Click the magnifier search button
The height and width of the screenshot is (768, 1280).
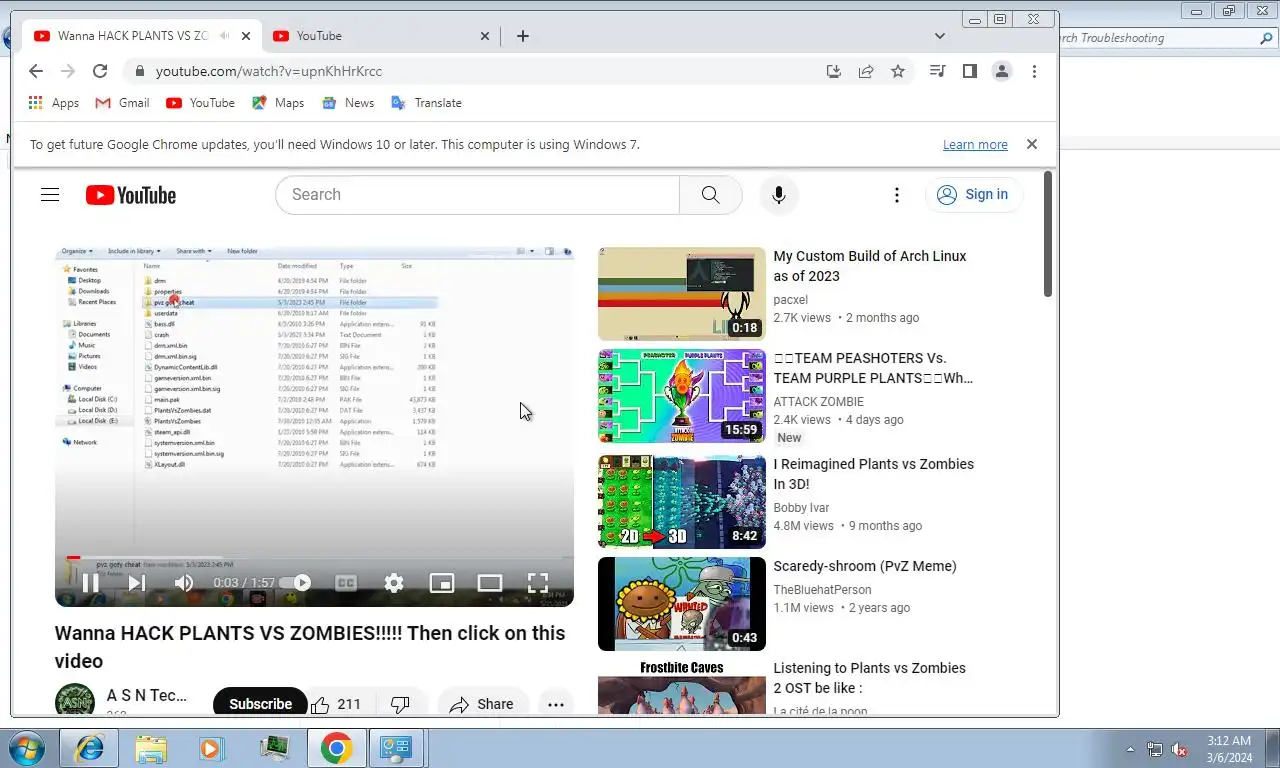(710, 195)
